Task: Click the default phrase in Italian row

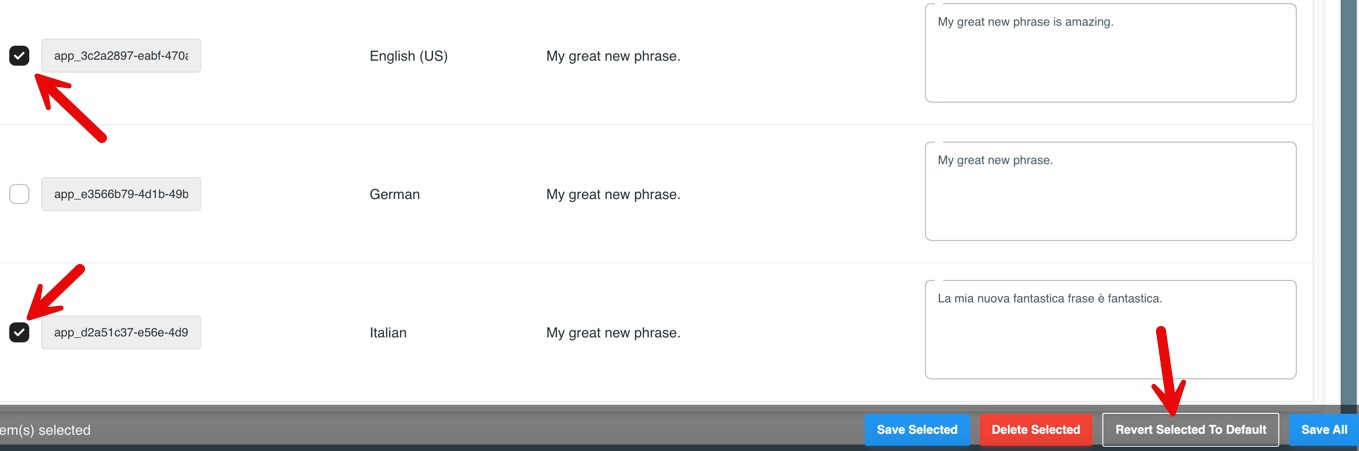Action: point(612,332)
